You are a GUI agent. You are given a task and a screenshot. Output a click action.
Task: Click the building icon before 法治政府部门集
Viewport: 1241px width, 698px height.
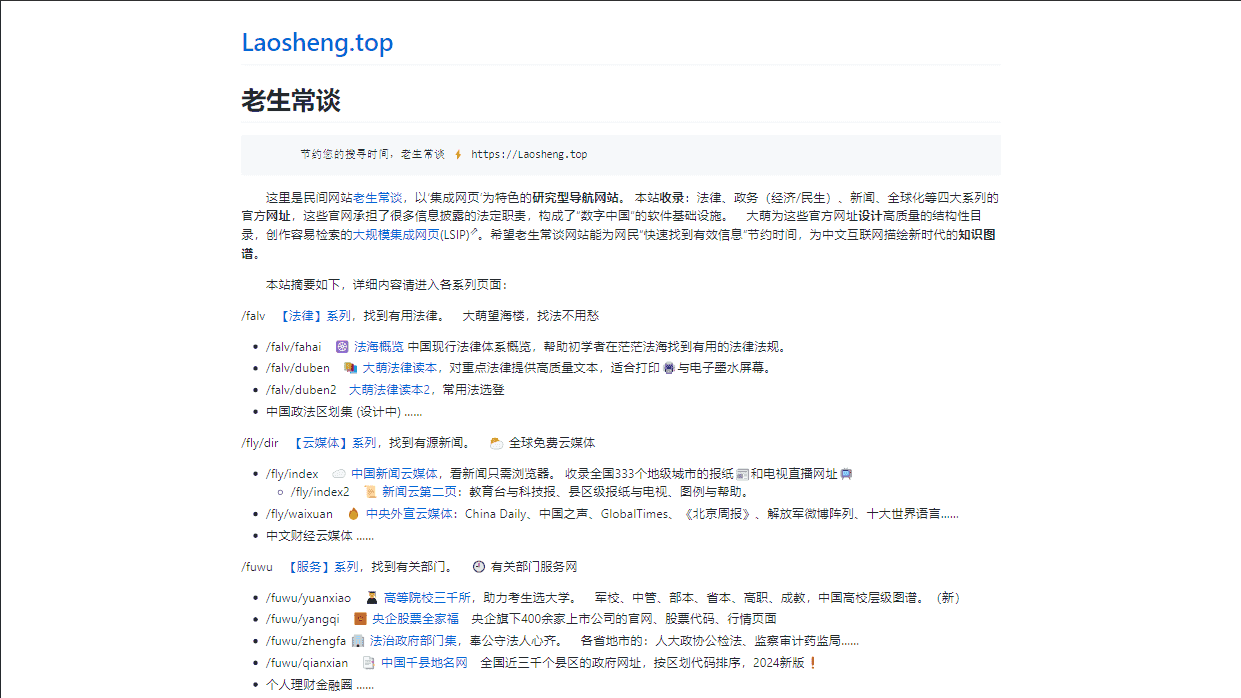[358, 641]
